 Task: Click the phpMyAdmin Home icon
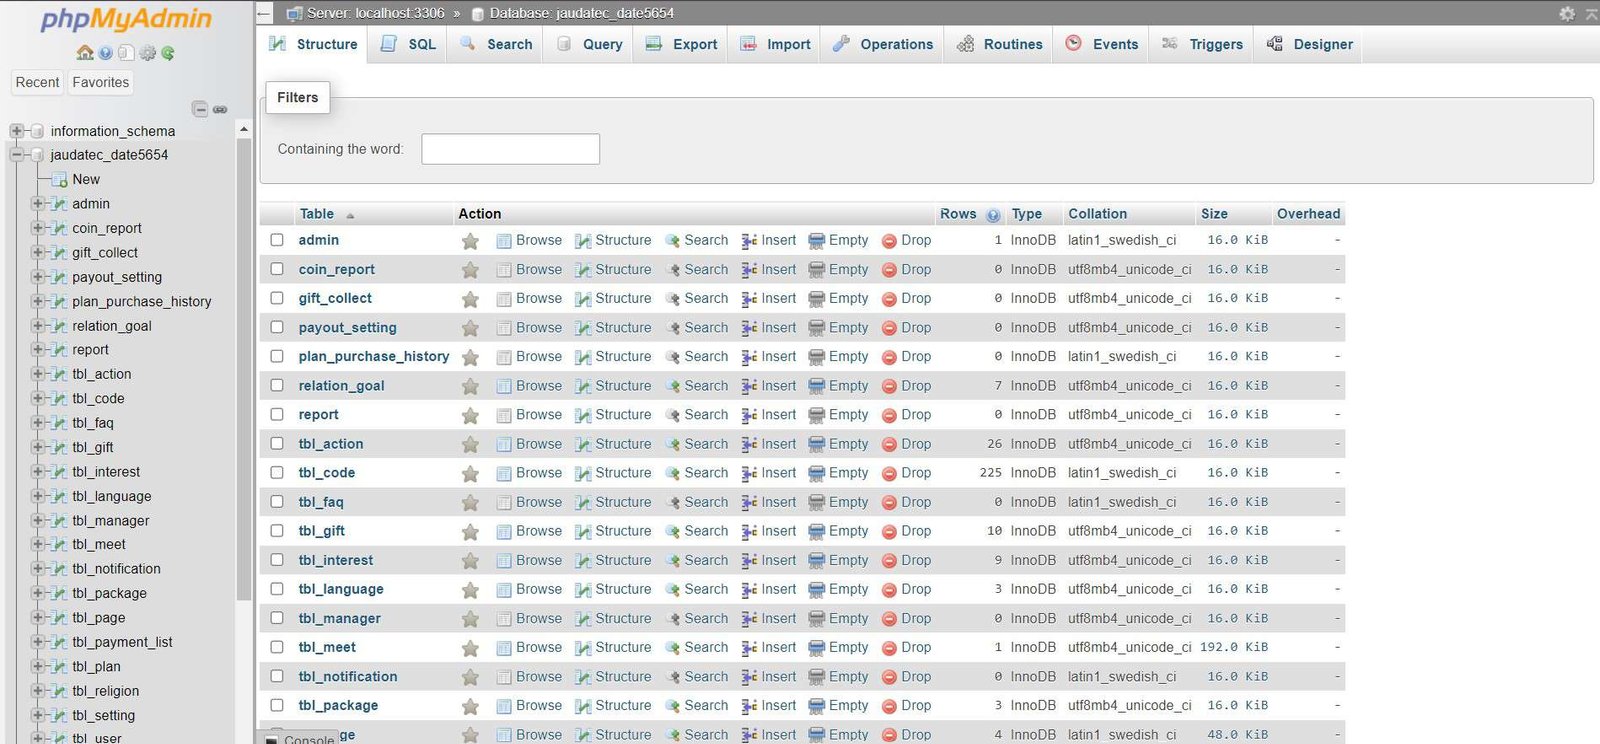tap(85, 53)
